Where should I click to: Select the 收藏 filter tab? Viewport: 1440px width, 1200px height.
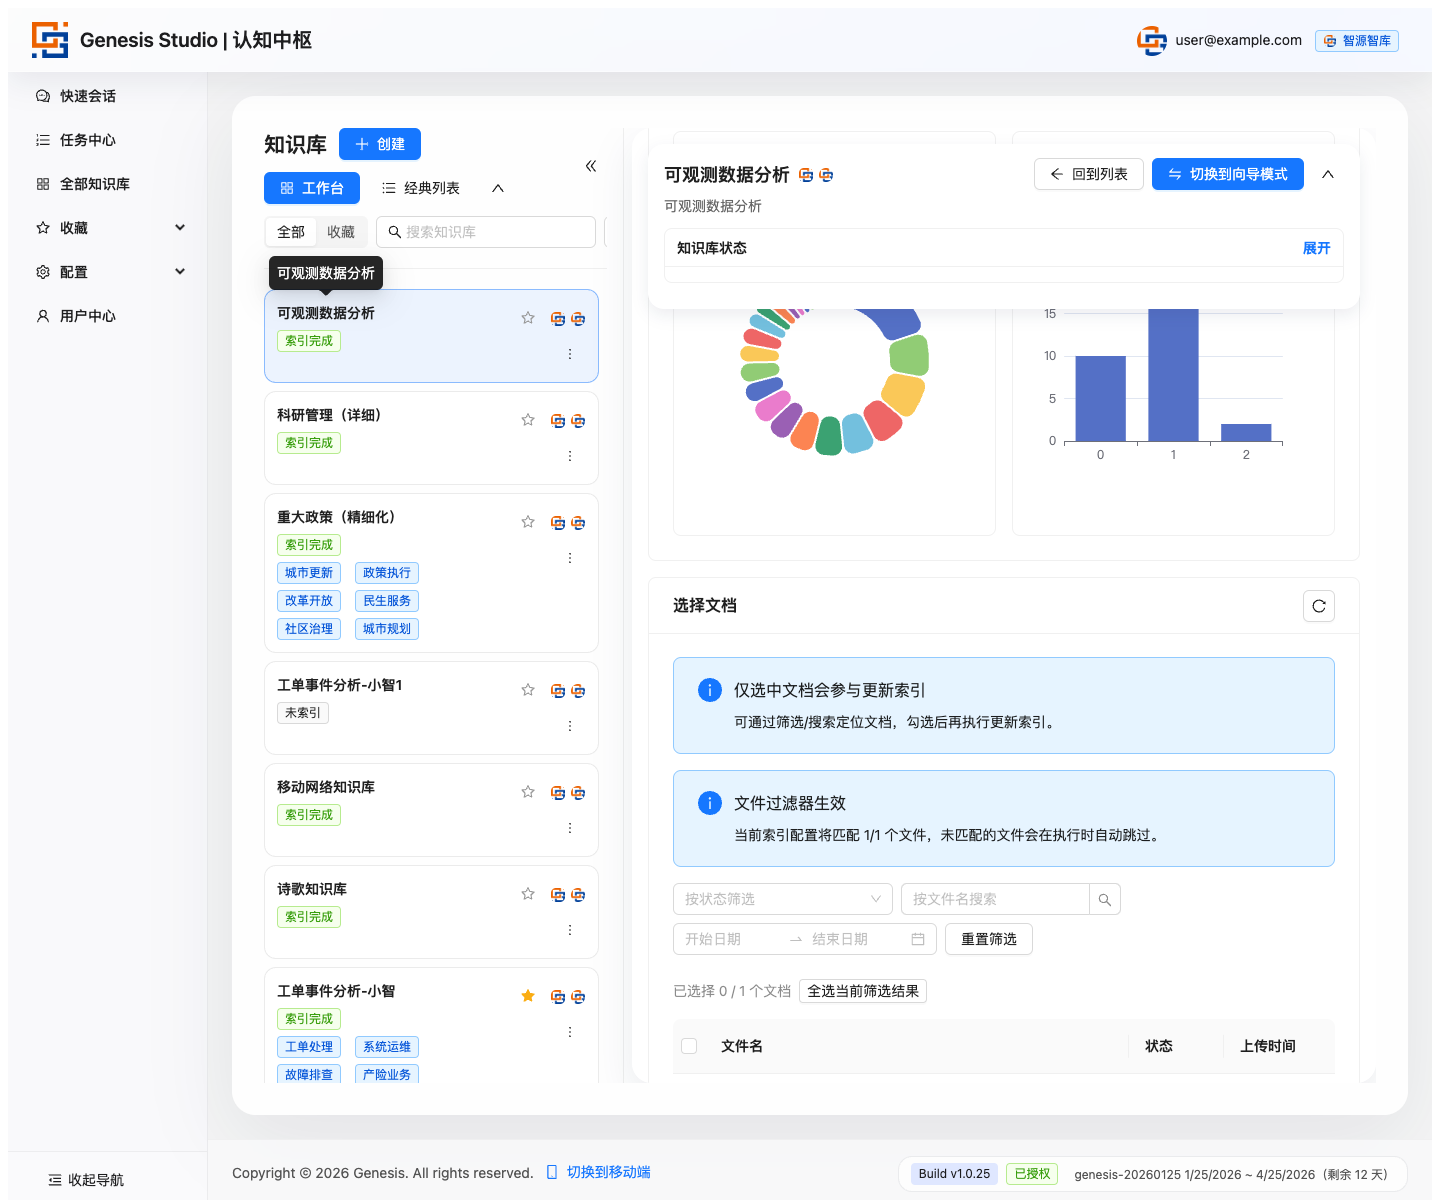341,232
